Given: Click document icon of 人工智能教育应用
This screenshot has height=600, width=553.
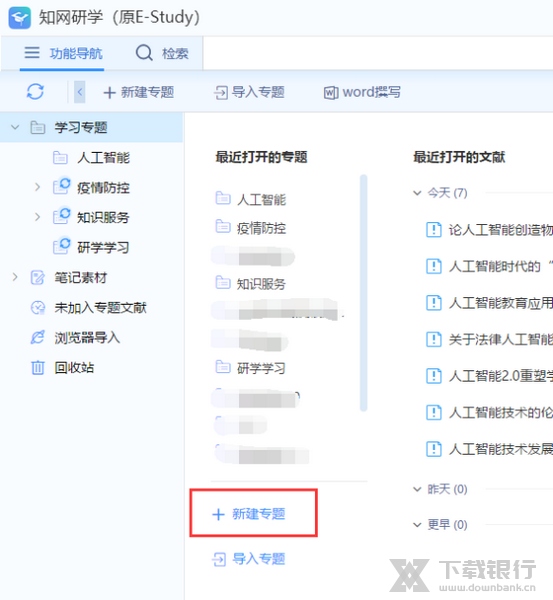Looking at the screenshot, I should [434, 303].
